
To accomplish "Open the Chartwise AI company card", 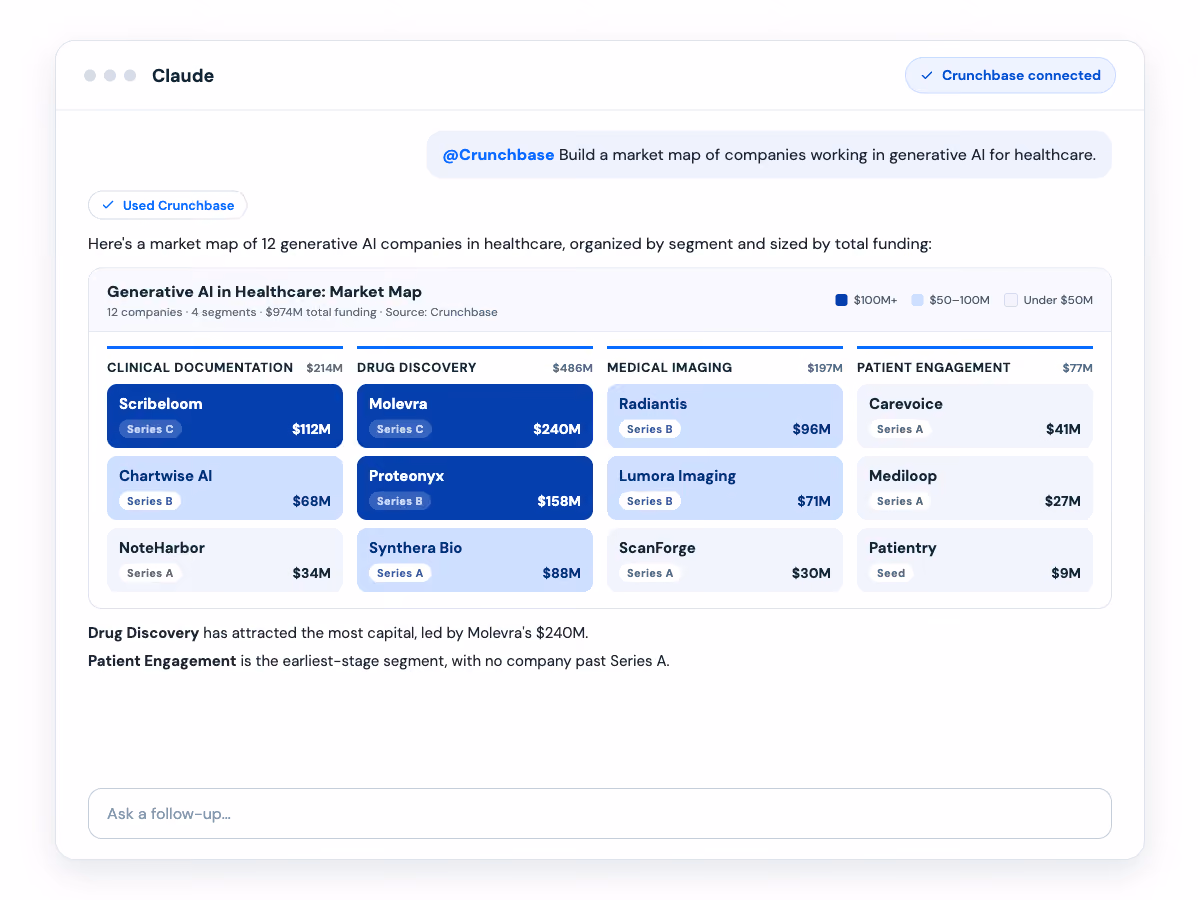I will tap(225, 488).
